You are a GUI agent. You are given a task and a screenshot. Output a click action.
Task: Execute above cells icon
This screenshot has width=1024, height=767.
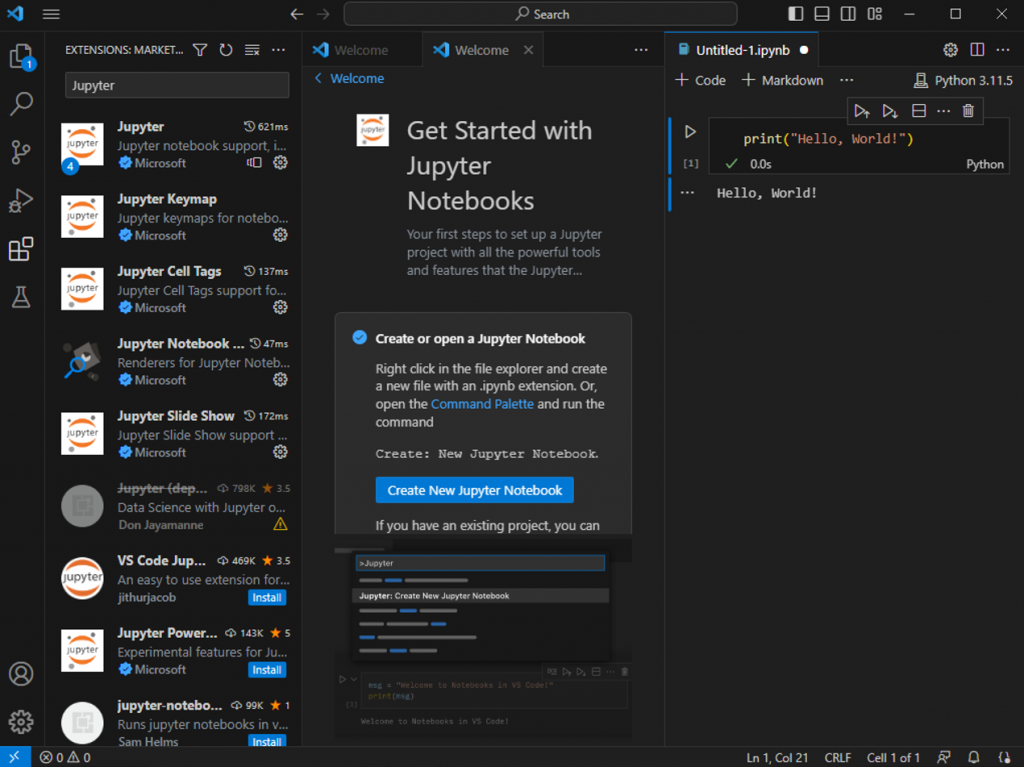point(862,111)
